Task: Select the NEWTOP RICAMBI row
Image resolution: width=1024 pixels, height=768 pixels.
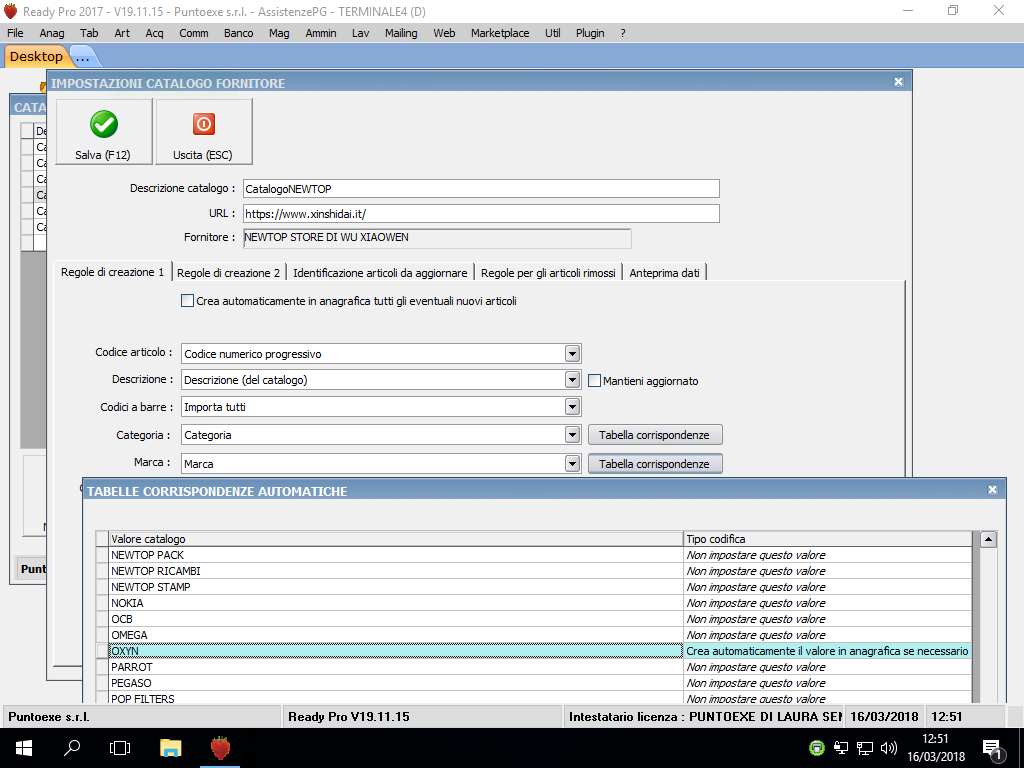Action: [534, 571]
